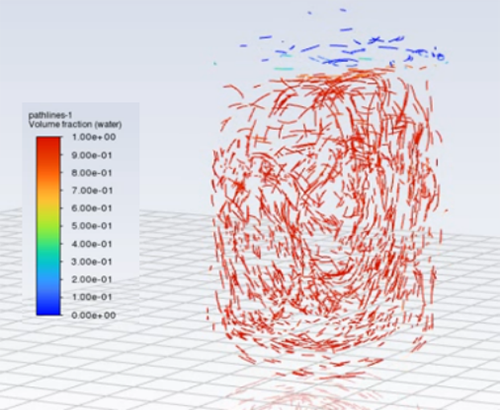Pick the 5.00e-01 legend label
The height and width of the screenshot is (410, 500).
coord(92,226)
